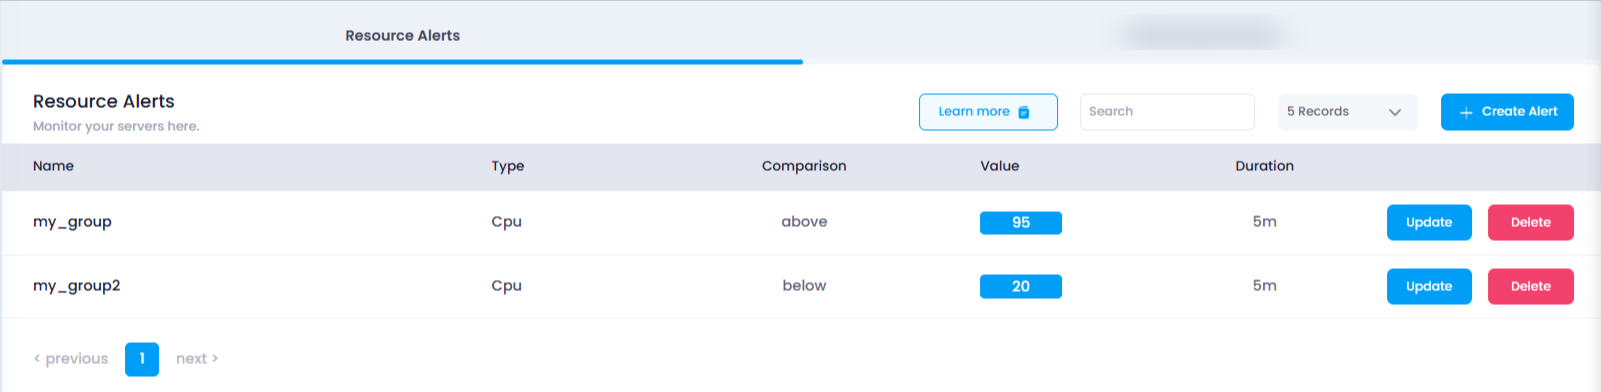
Task: Focus the Search input field
Action: click(1167, 112)
